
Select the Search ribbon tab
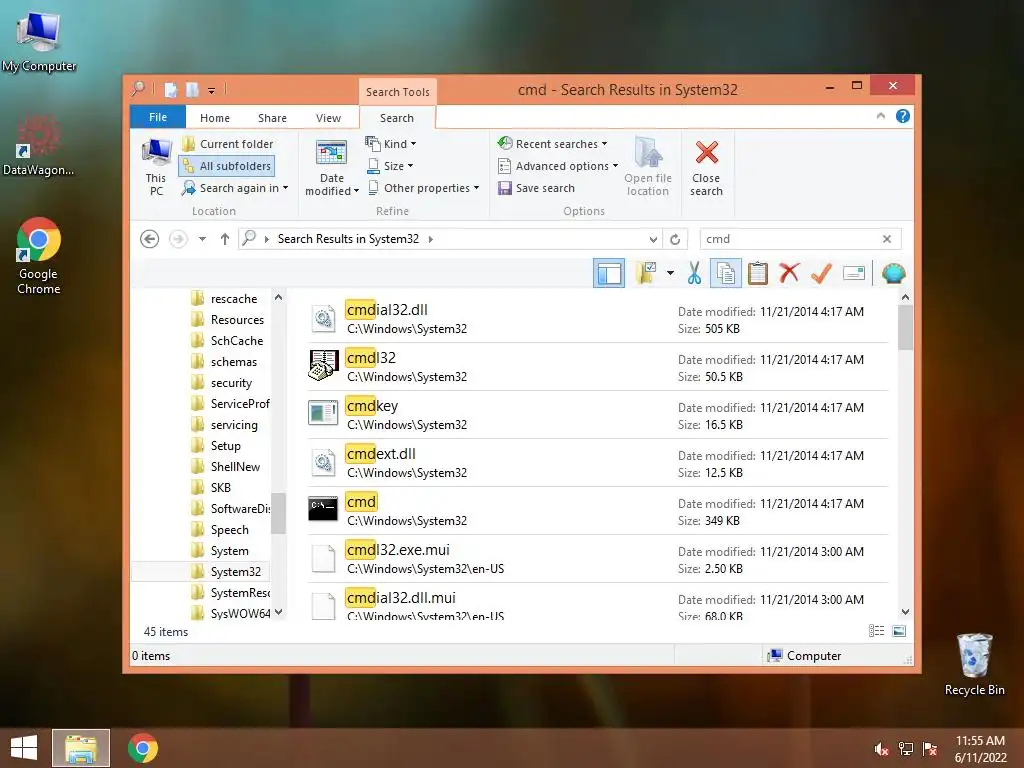(x=397, y=118)
